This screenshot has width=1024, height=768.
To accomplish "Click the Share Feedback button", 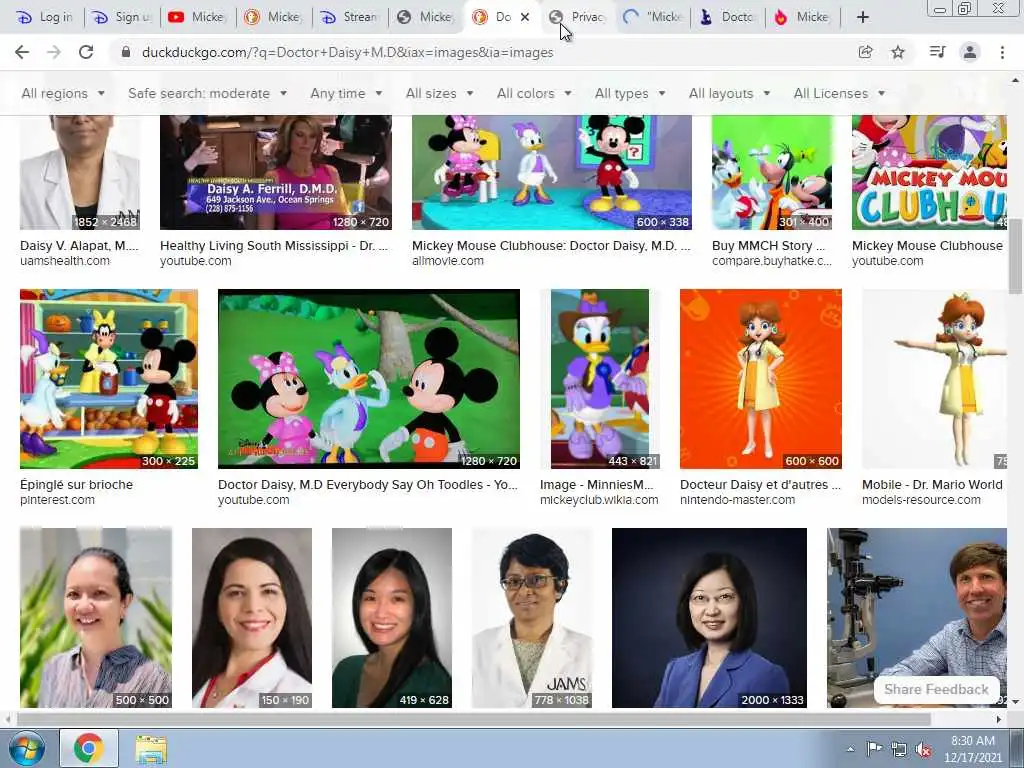I will (936, 690).
